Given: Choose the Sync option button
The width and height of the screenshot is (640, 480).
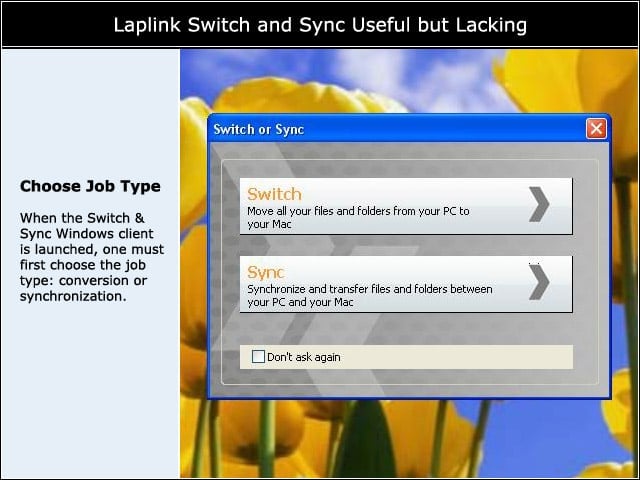Looking at the screenshot, I should 406,284.
